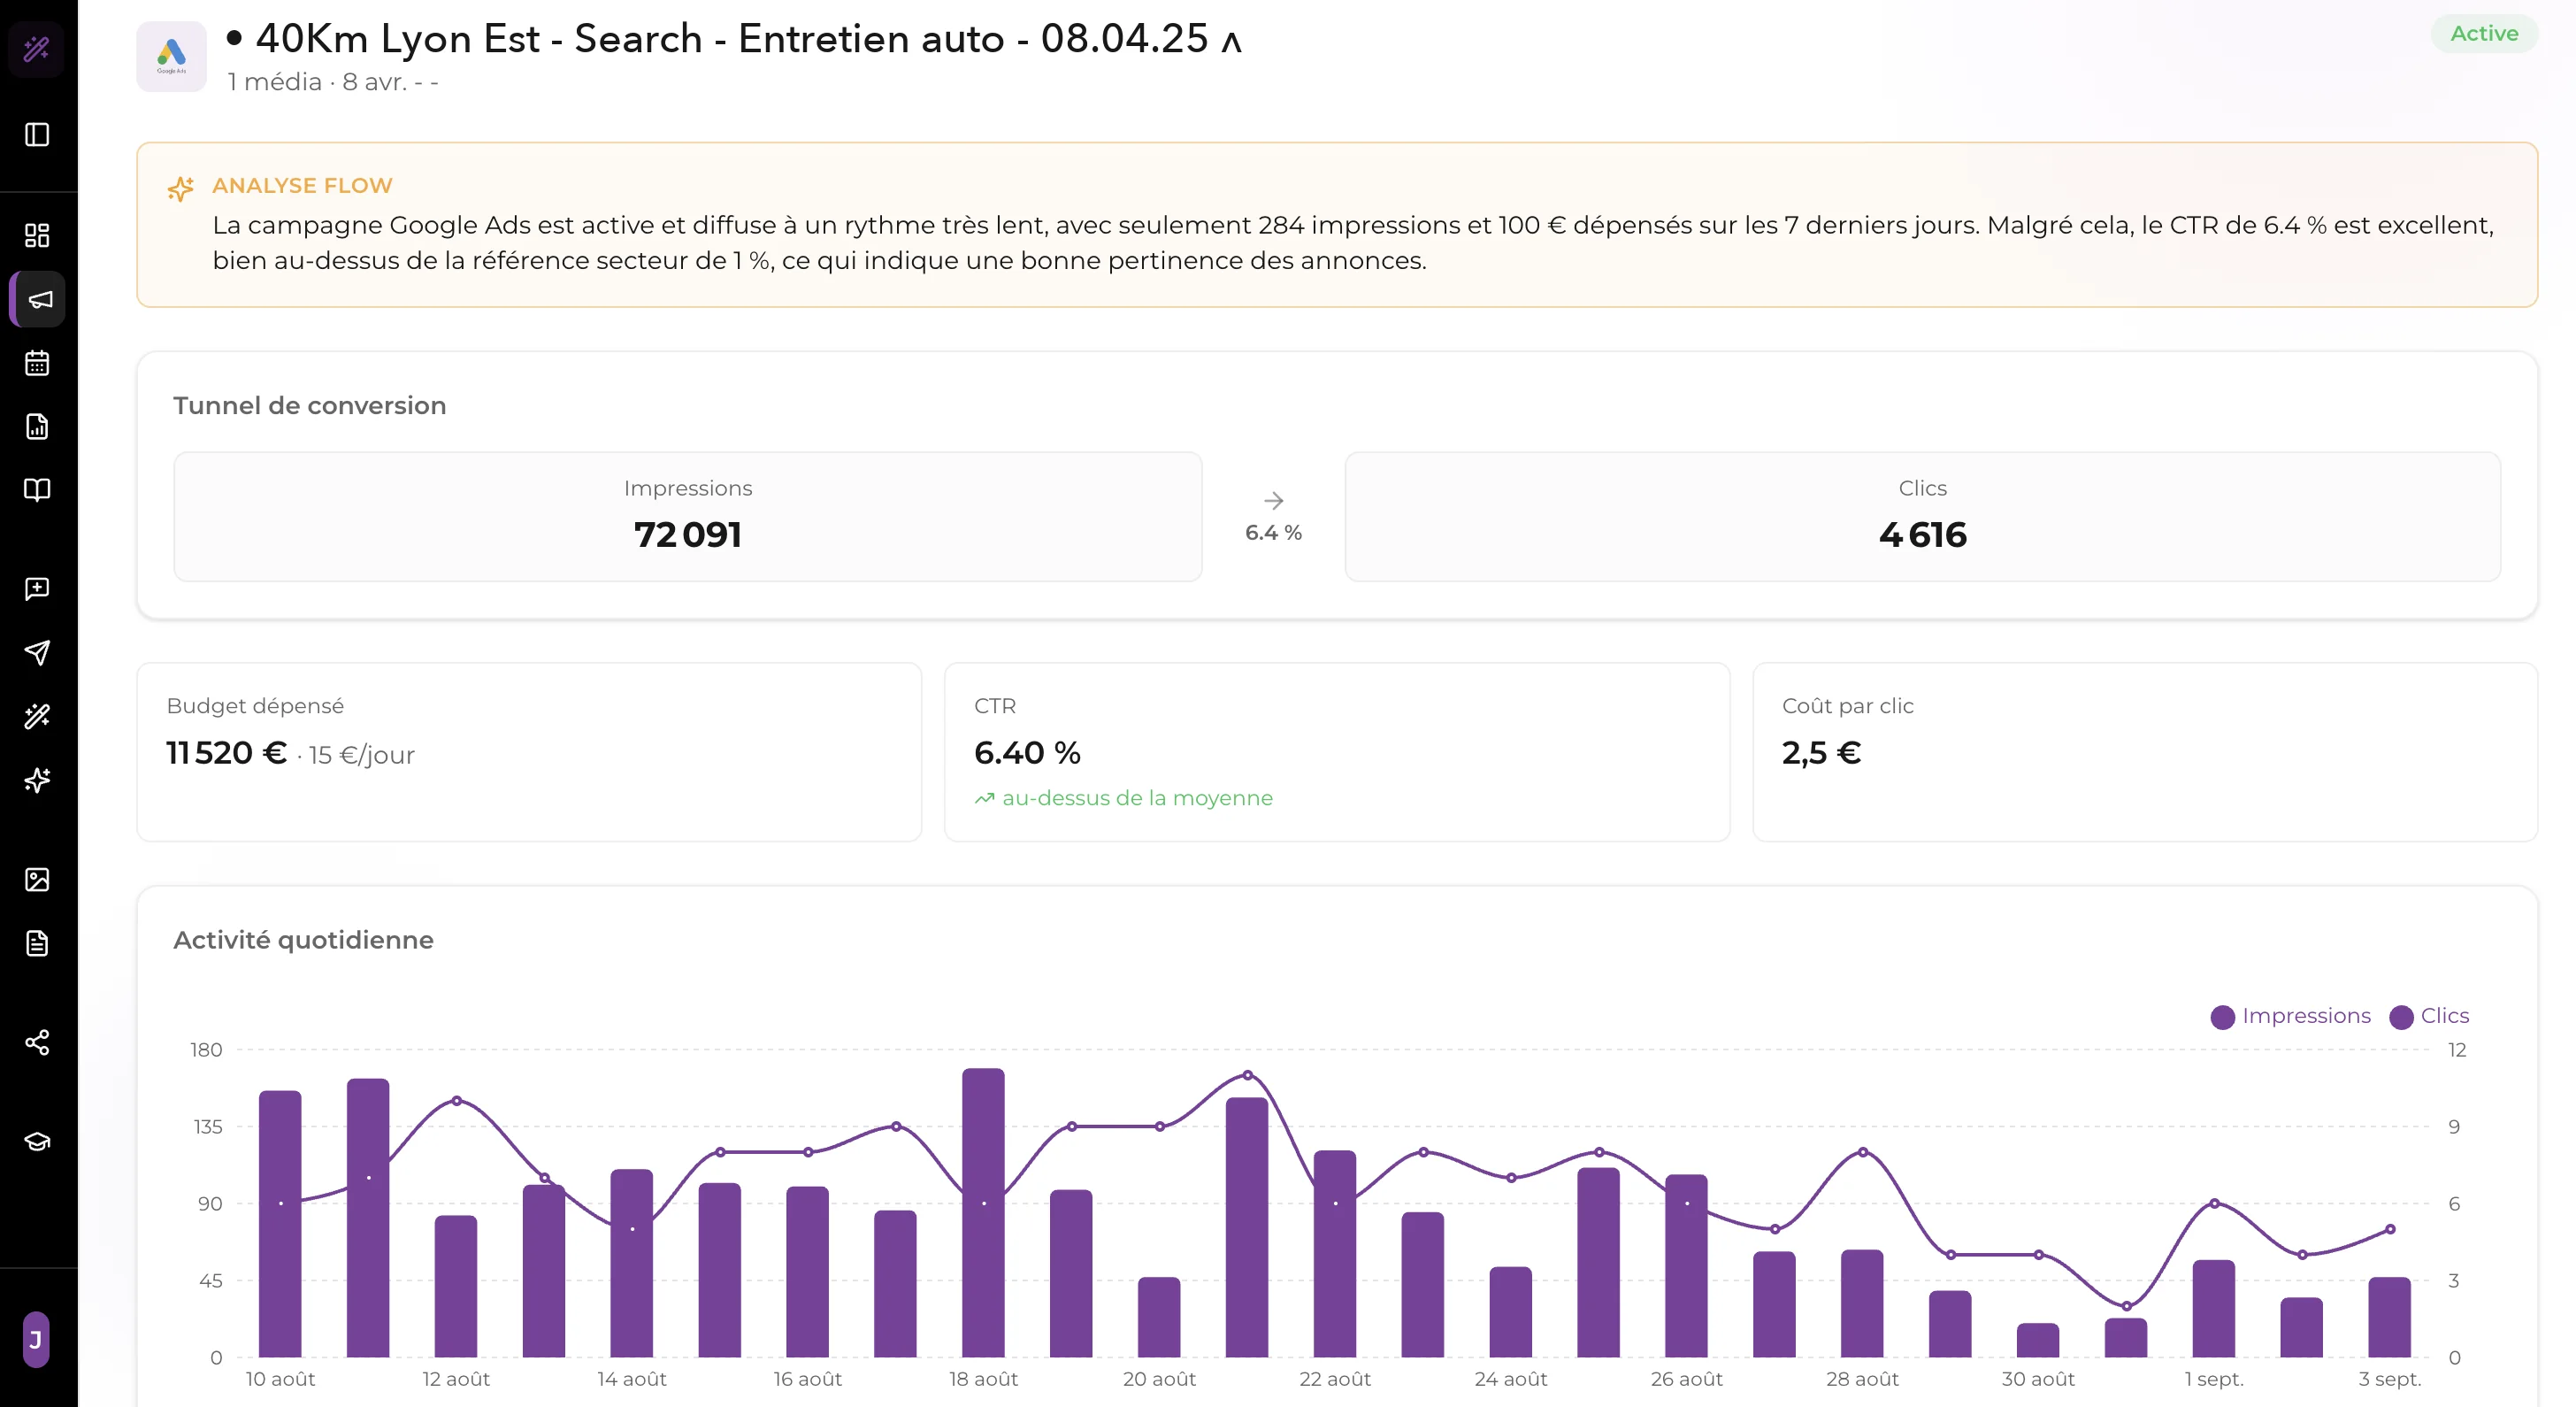This screenshot has height=1407, width=2576.
Task: Select the 18 août impressions bar
Action: click(x=983, y=1212)
